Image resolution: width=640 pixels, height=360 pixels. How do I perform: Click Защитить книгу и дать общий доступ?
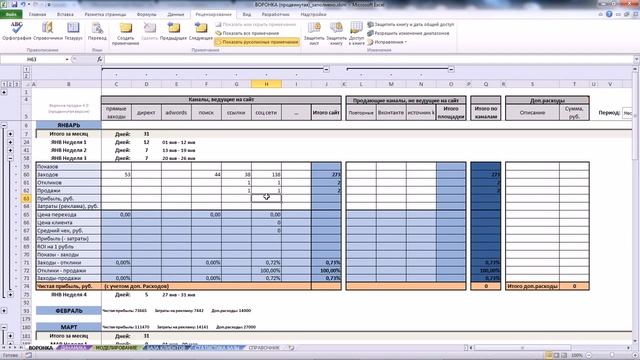point(410,24)
